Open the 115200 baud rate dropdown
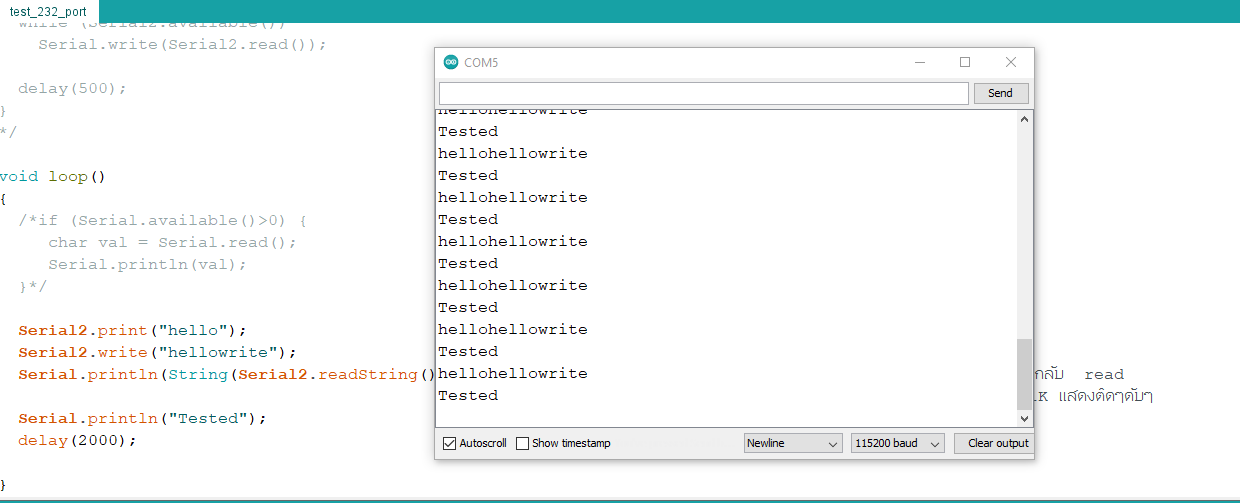Screen dimensions: 1240x503 pyautogui.click(x=897, y=443)
